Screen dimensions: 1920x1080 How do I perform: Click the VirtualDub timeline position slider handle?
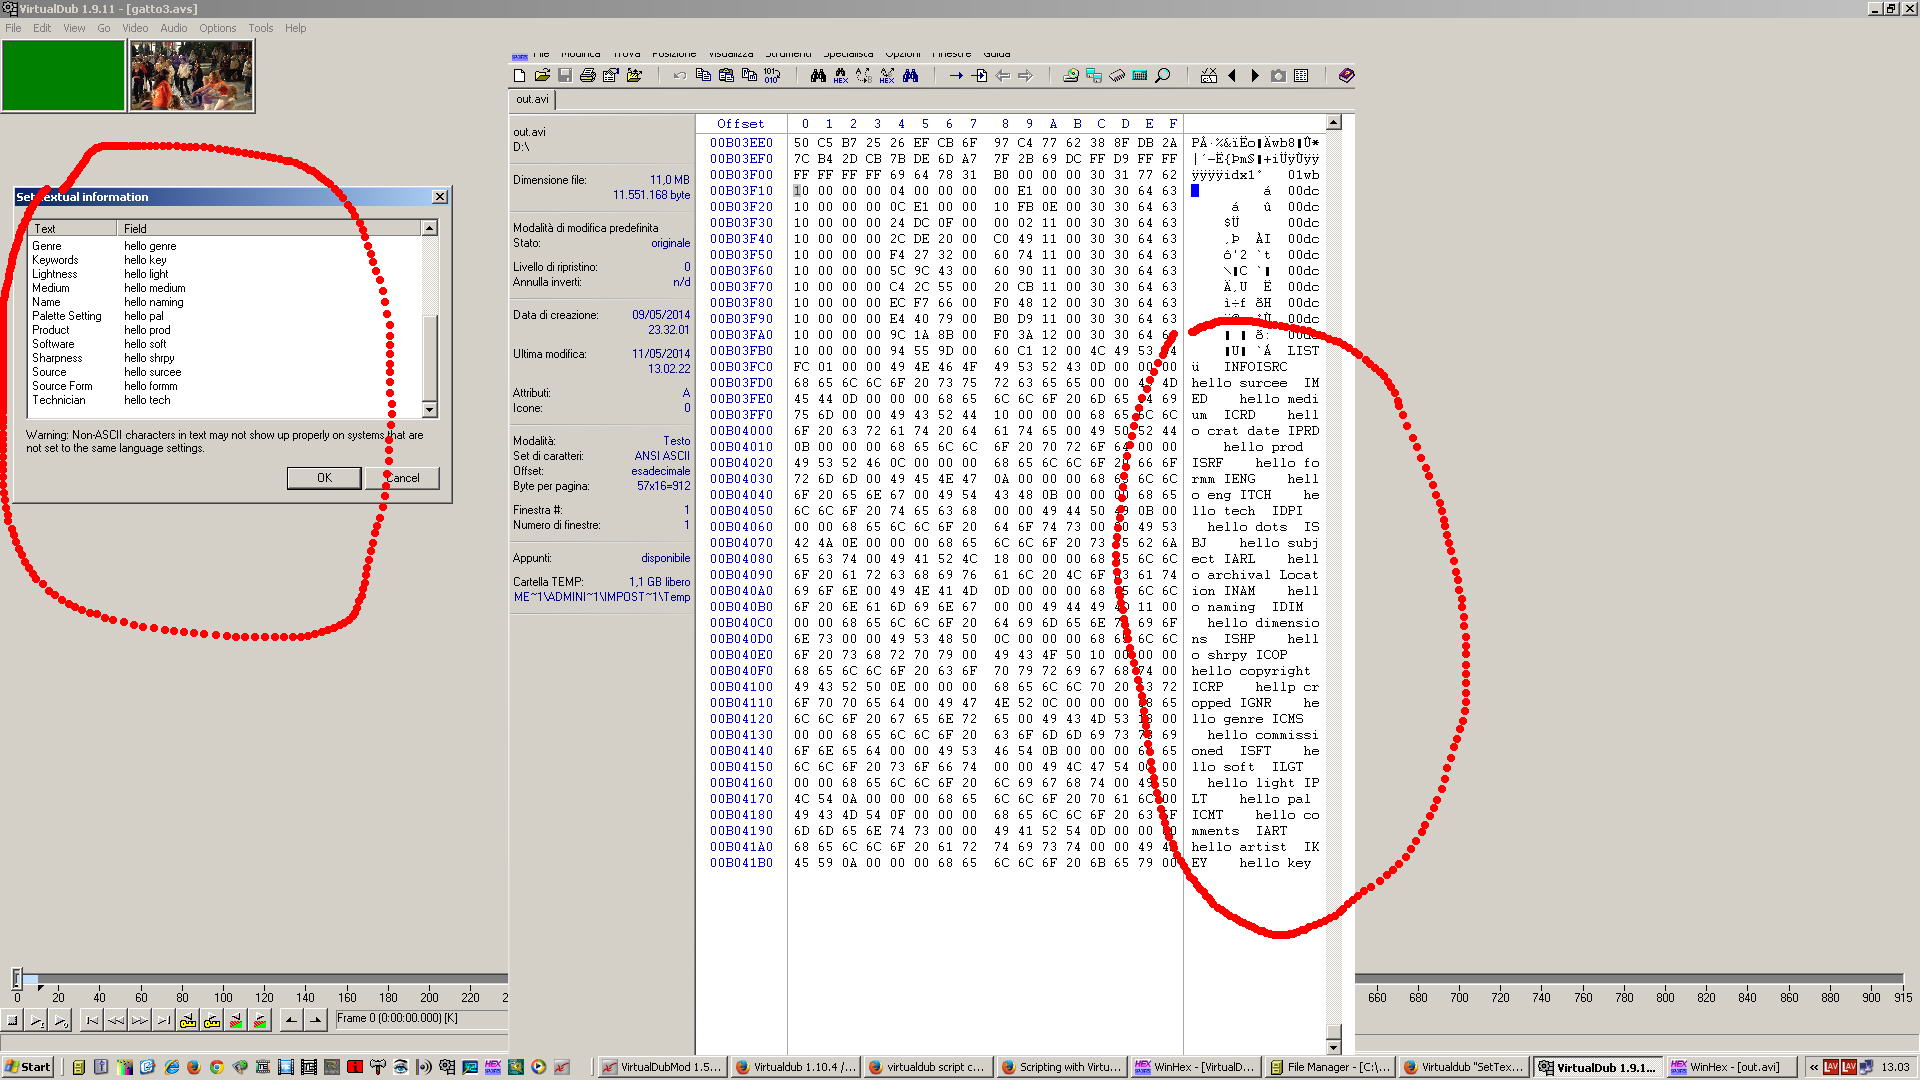pos(17,979)
